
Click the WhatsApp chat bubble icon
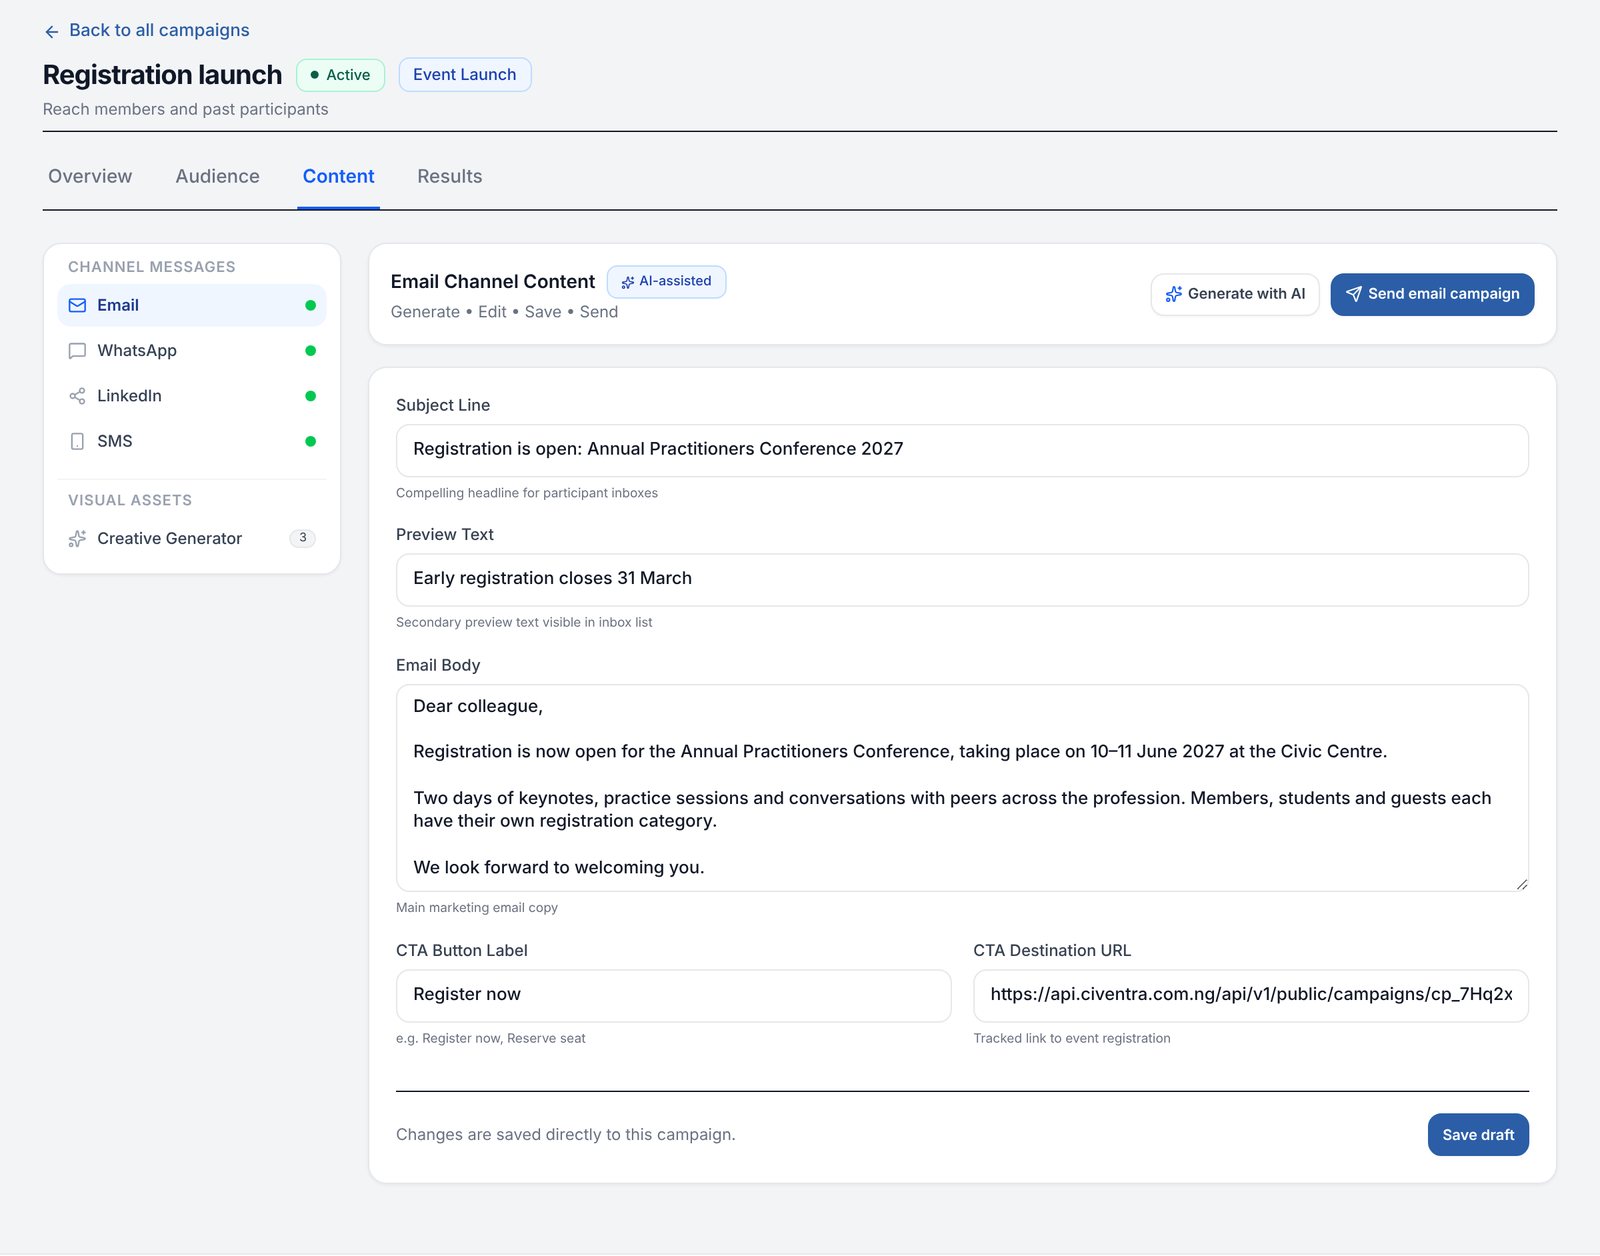[77, 351]
